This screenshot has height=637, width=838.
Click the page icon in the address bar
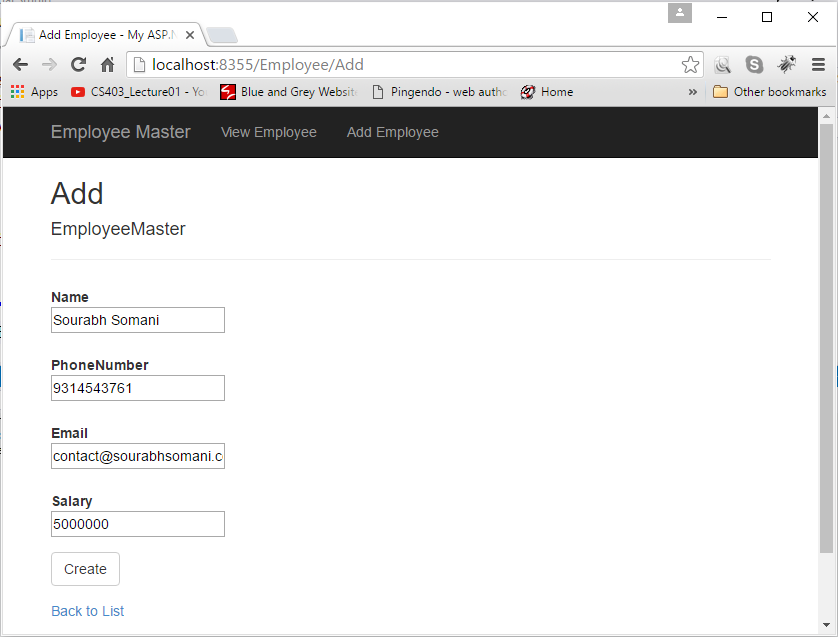pos(139,65)
